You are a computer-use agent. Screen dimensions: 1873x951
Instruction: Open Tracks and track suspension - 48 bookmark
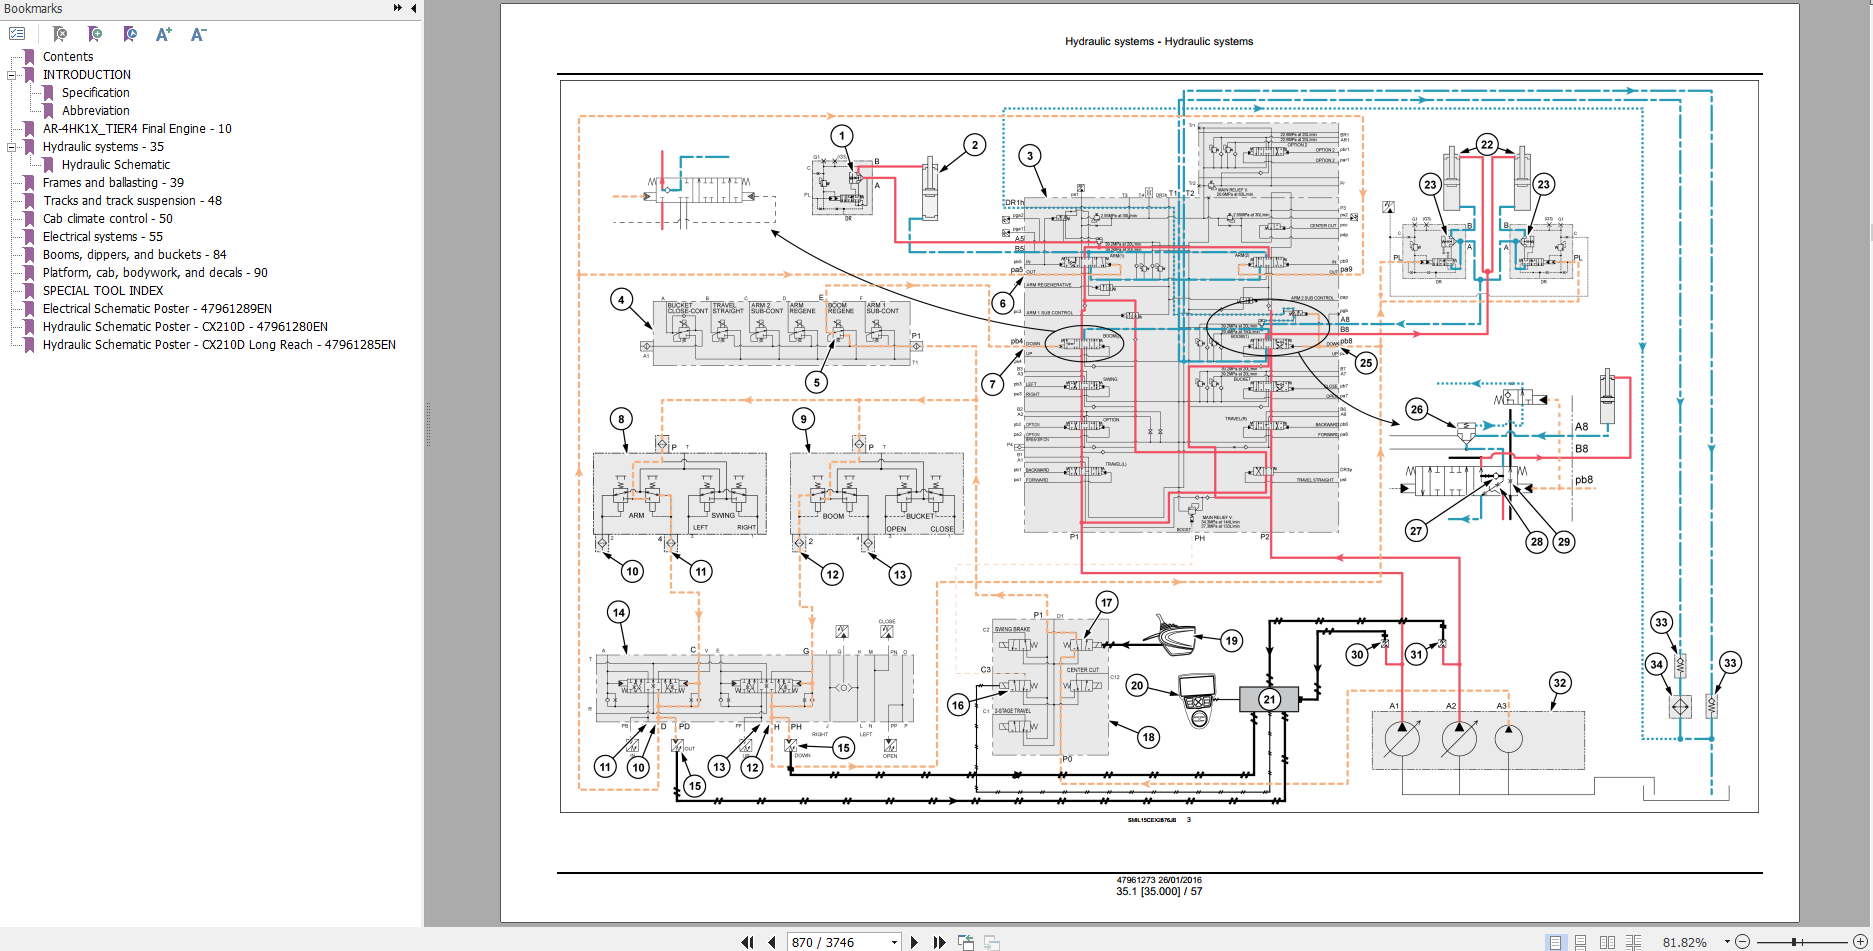(x=132, y=201)
